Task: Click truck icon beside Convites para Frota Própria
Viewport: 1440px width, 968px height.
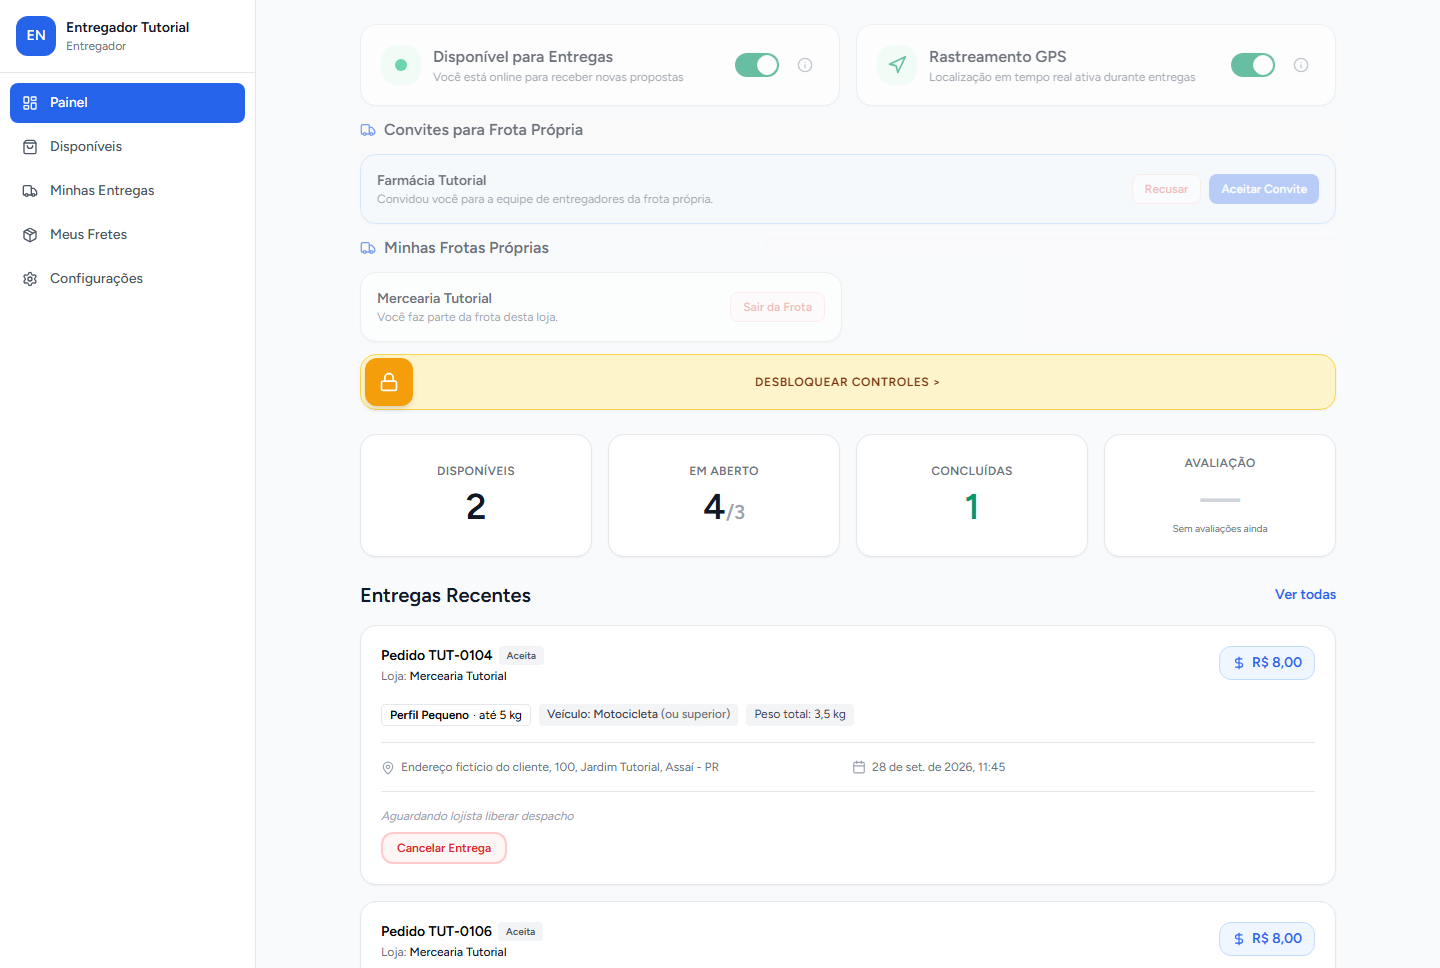Action: tap(368, 130)
